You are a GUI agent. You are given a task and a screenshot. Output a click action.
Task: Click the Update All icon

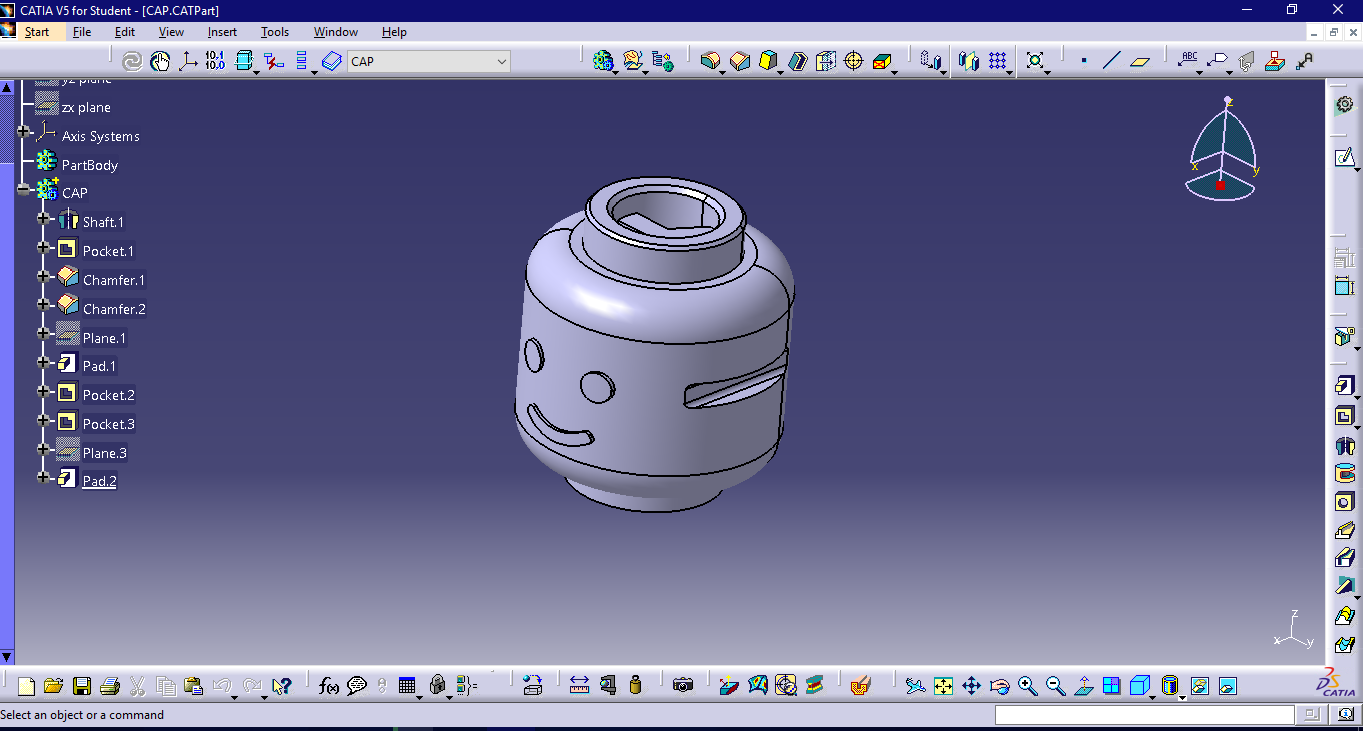tap(132, 61)
